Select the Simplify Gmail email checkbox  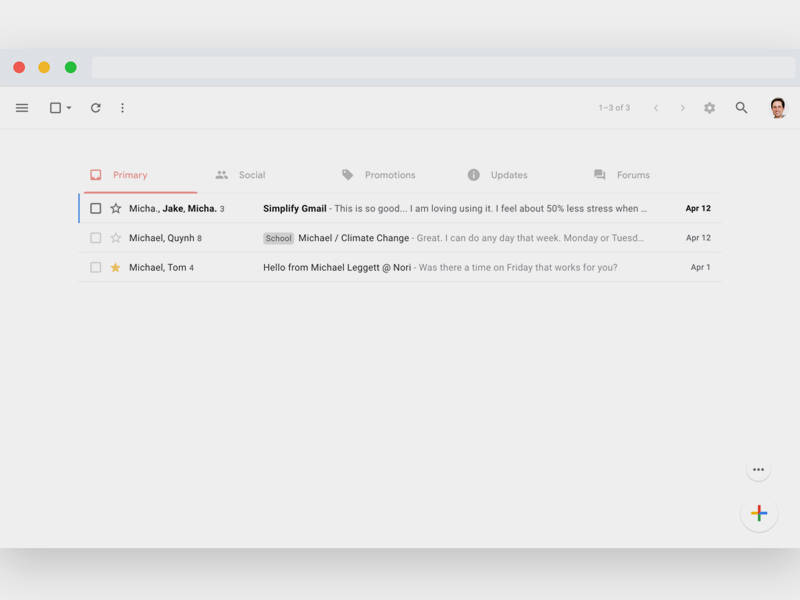96,209
